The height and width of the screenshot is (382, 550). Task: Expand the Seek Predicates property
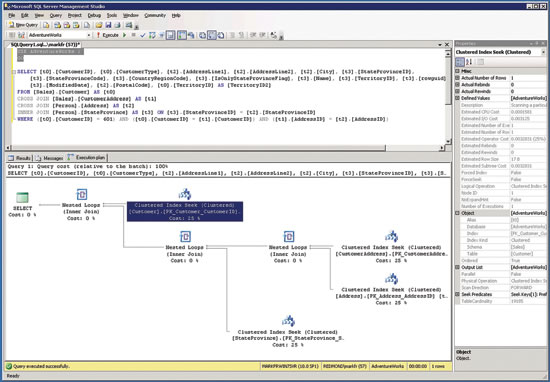pyautogui.click(x=457, y=294)
